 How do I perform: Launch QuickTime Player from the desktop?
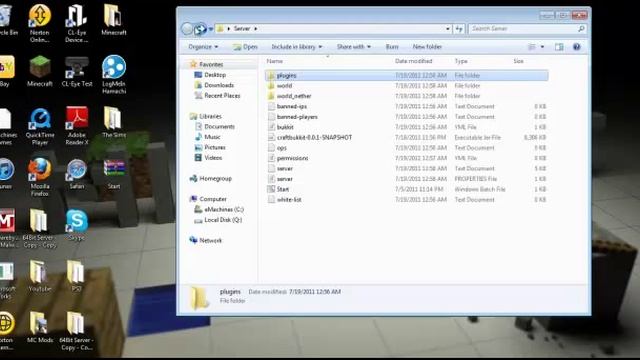click(40, 126)
